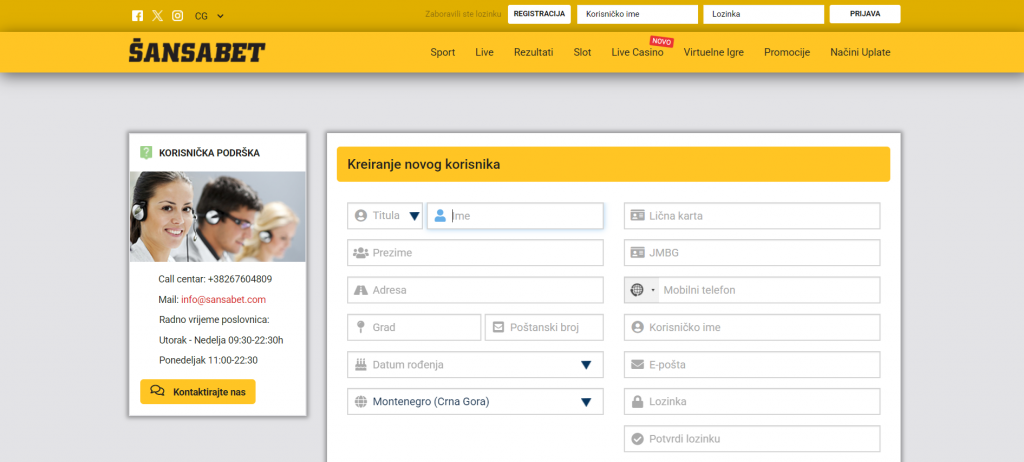Click the support agents photo
The image size is (1024, 462).
(x=217, y=216)
